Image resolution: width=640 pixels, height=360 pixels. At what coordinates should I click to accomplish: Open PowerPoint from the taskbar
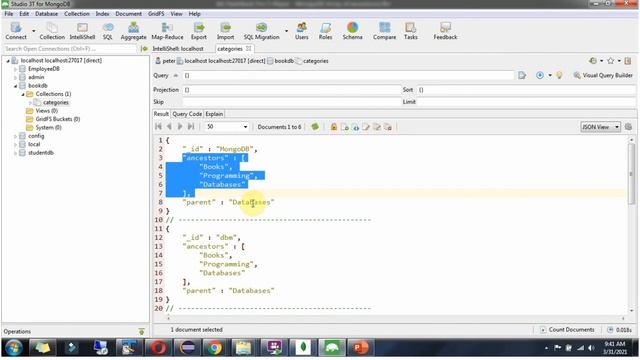360,348
